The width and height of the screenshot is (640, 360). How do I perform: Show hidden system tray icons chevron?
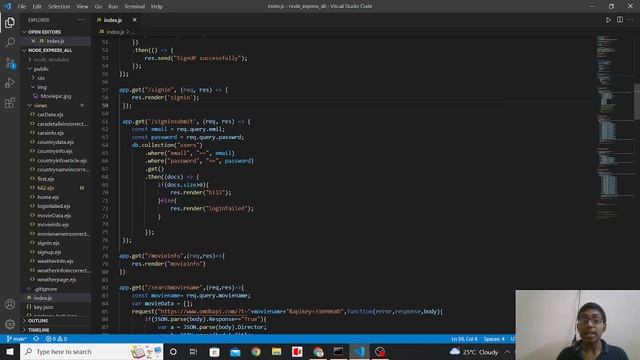pyautogui.click(x=507, y=351)
